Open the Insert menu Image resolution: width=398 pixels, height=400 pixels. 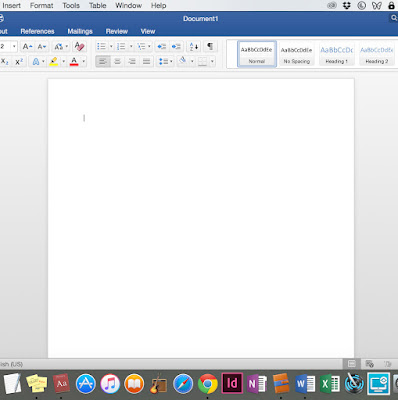12,6
